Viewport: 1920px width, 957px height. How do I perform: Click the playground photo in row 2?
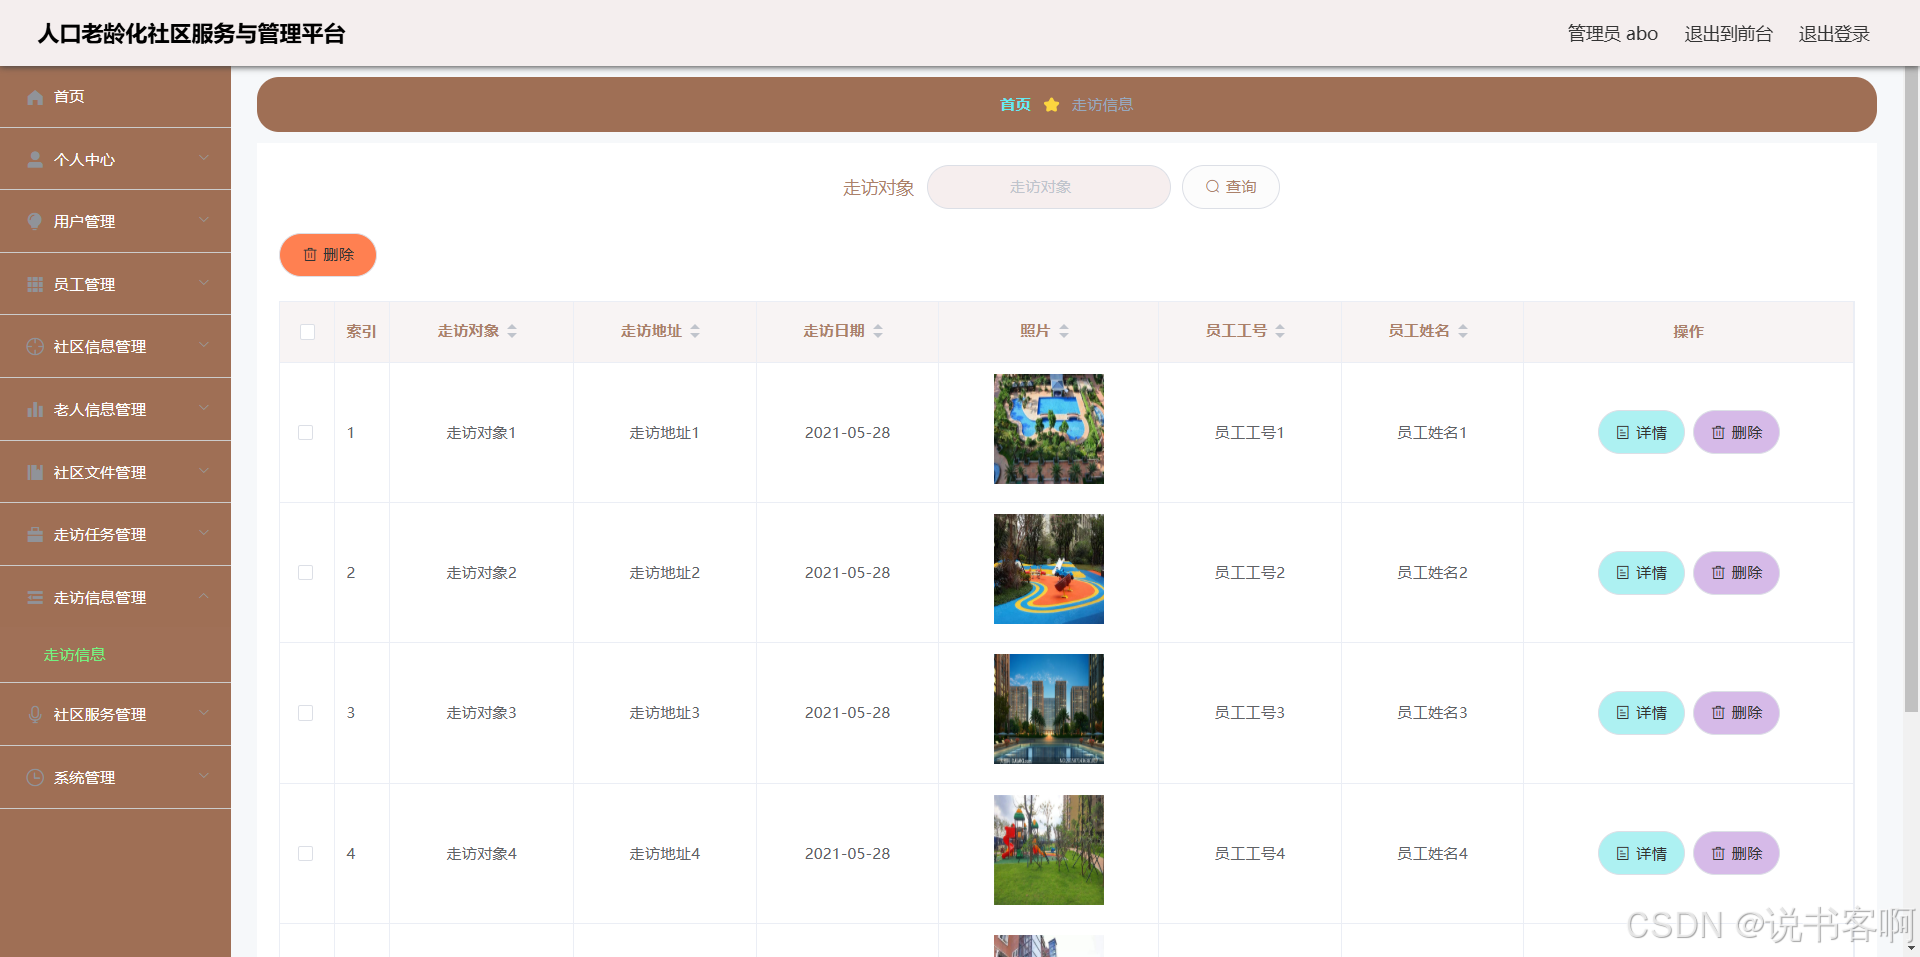[1049, 569]
